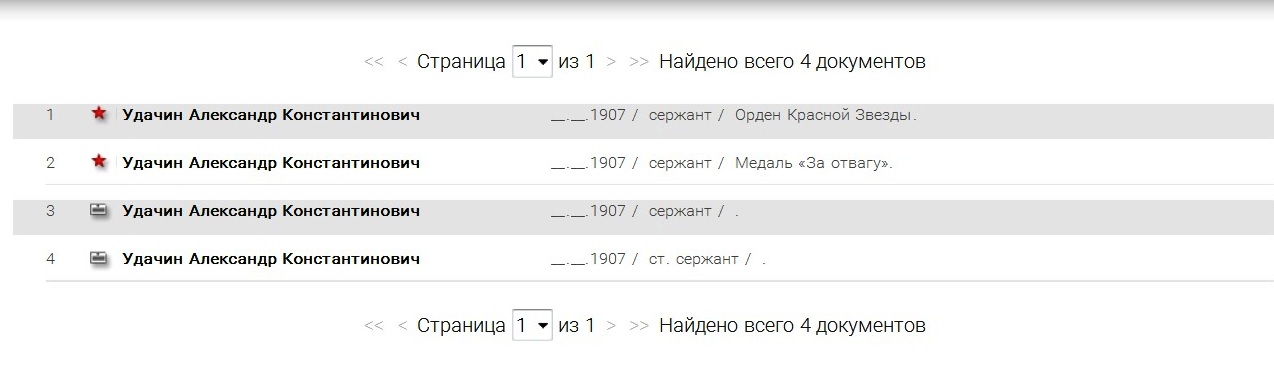Open the ст. сержант Удачин record

coord(270,259)
